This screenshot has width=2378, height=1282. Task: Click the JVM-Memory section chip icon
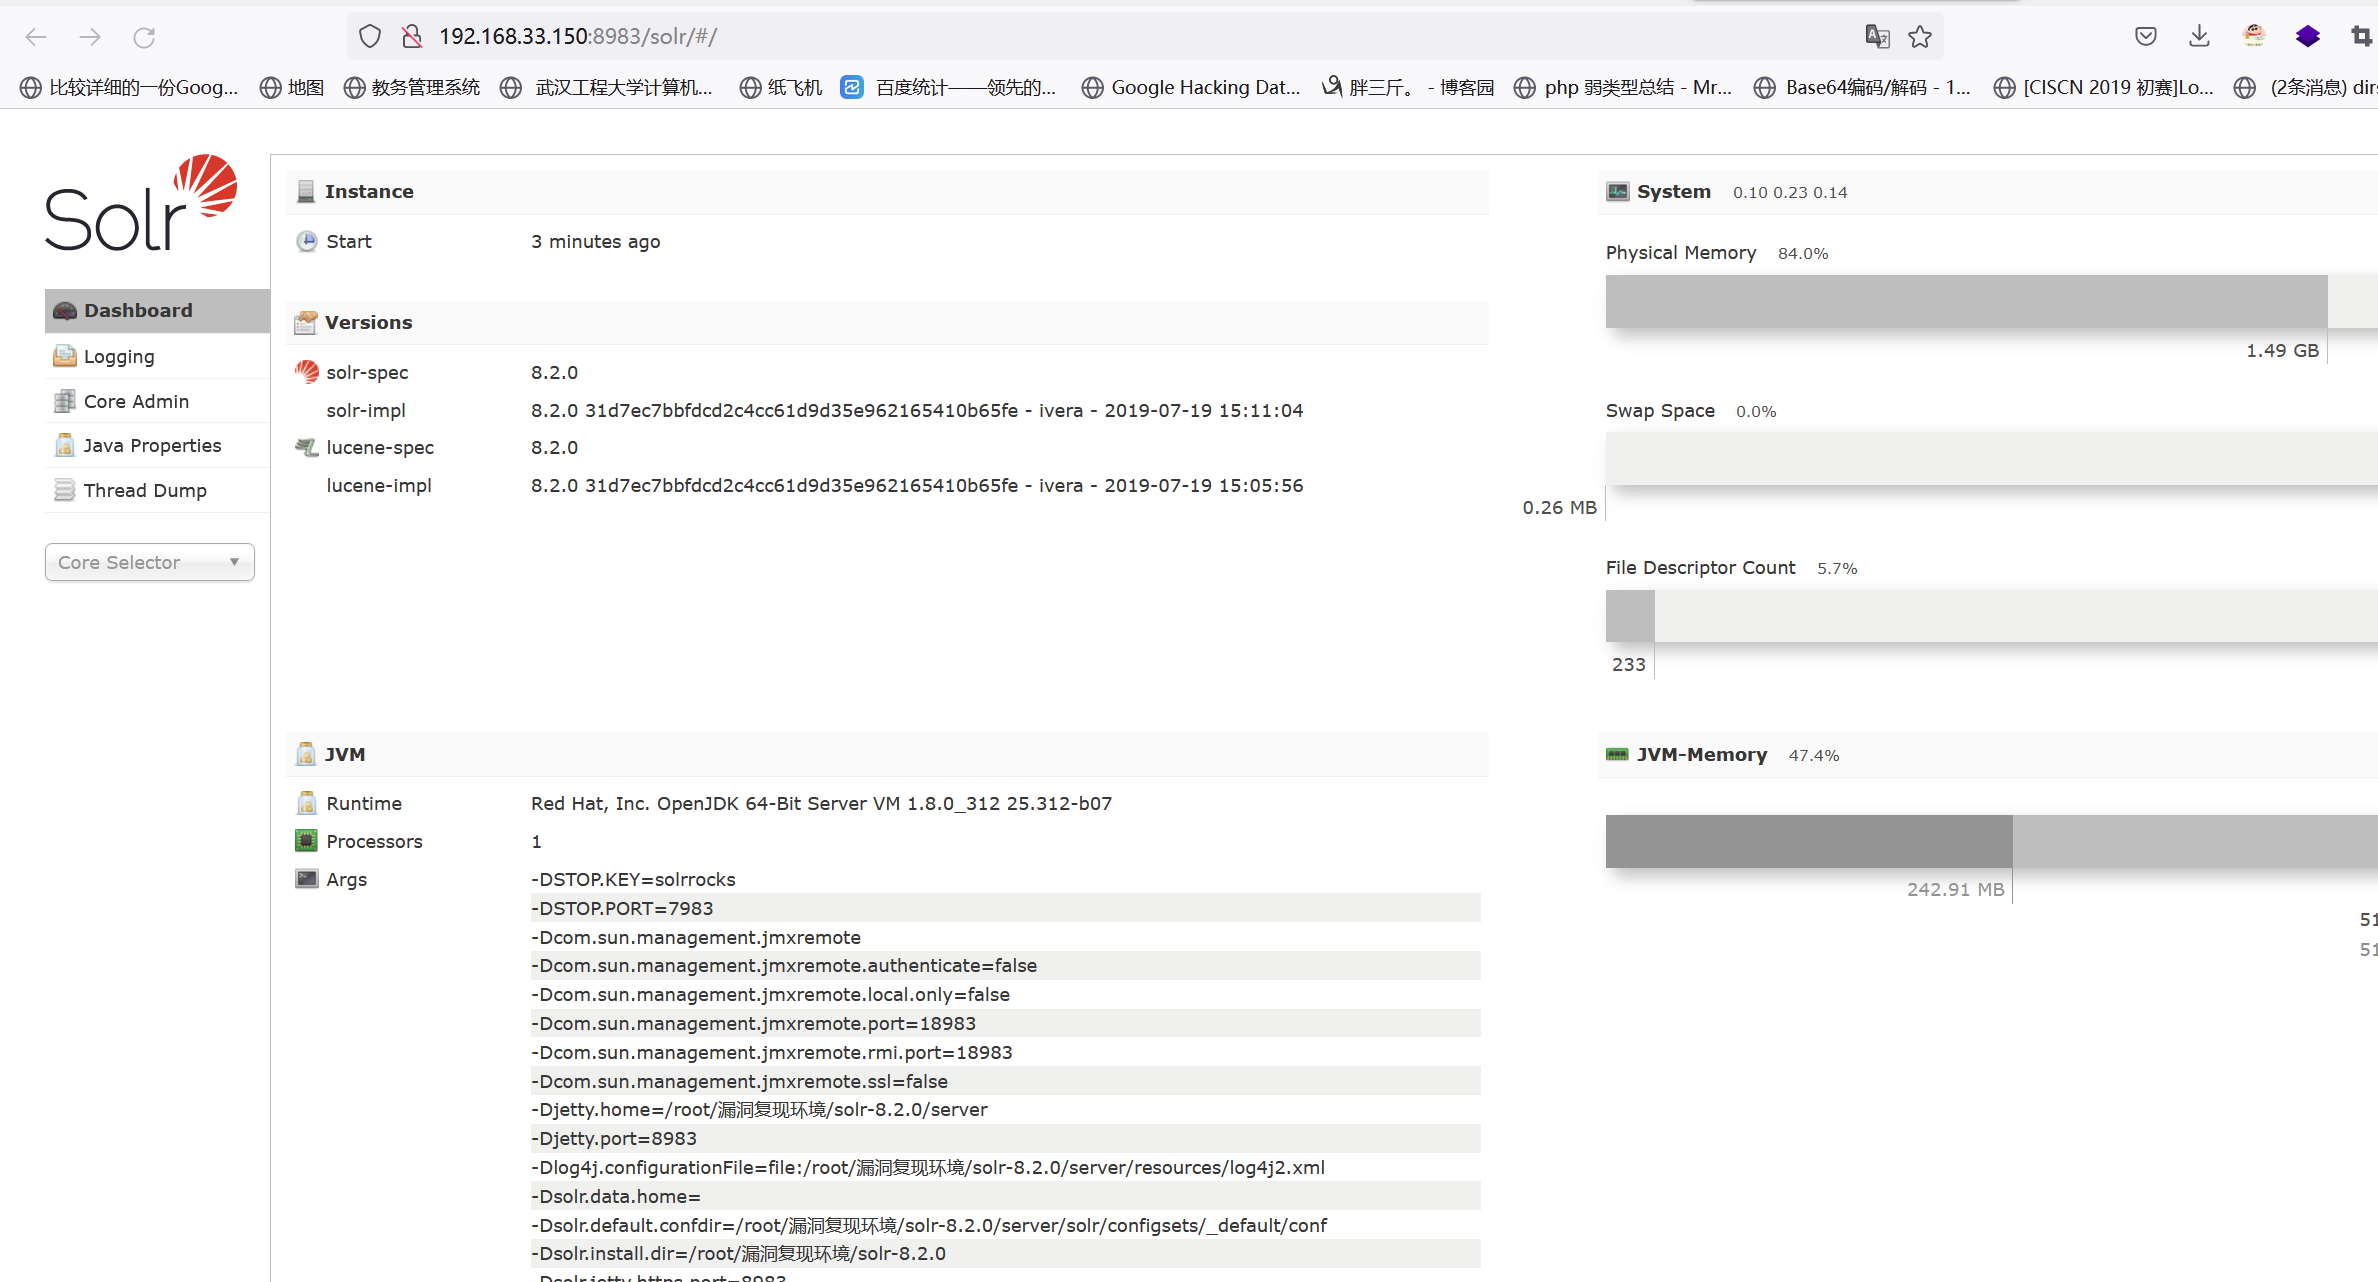[x=1618, y=754]
